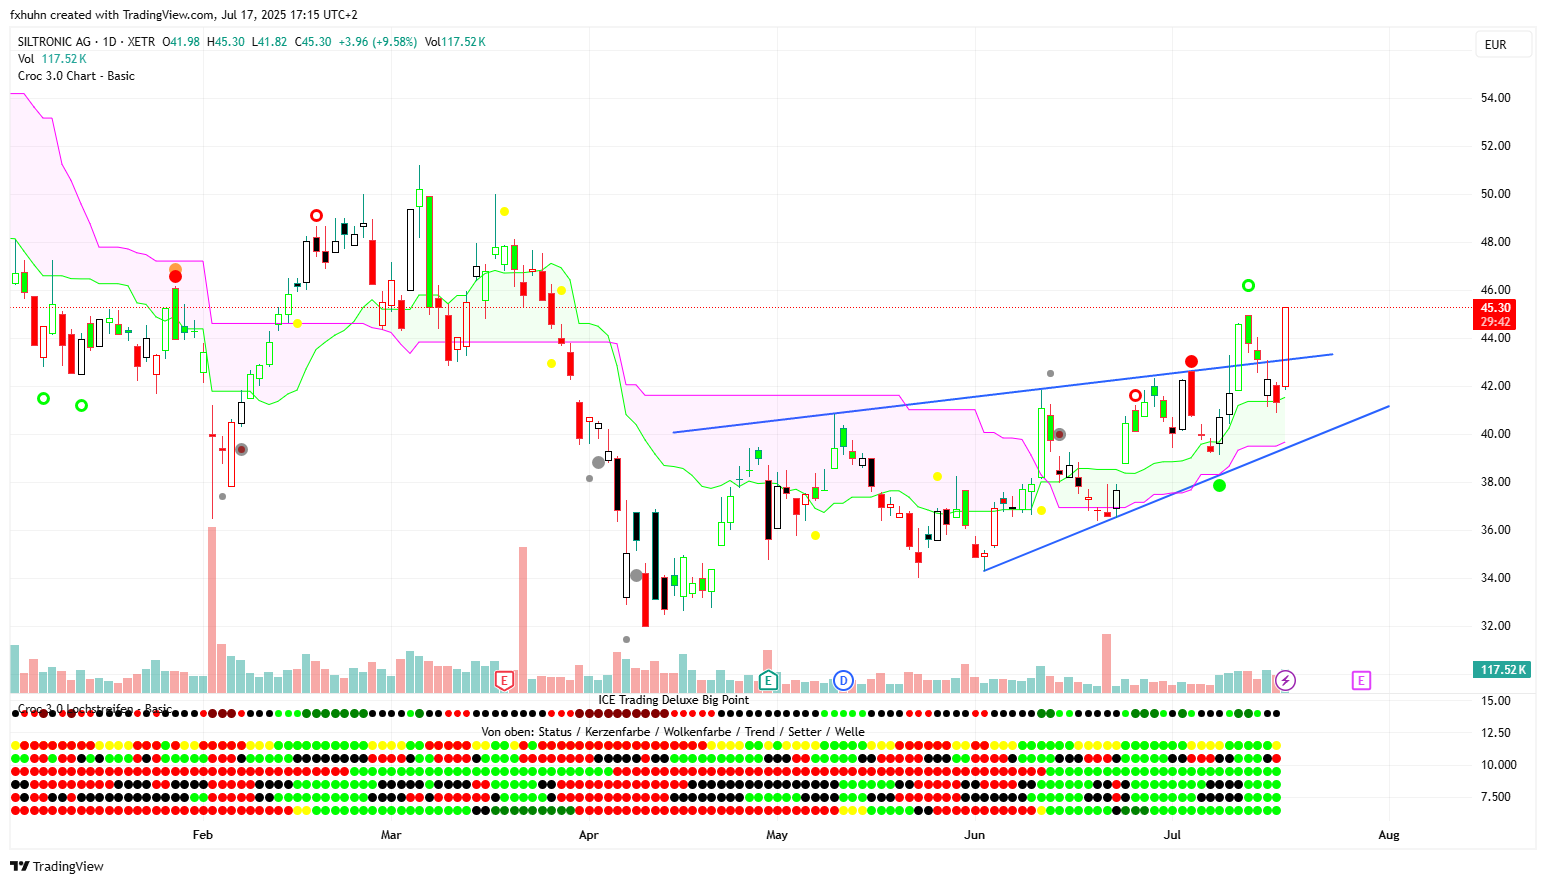Image resolution: width=1546 pixels, height=884 pixels.
Task: Click the green 117.52K volume axis label
Action: point(1501,670)
